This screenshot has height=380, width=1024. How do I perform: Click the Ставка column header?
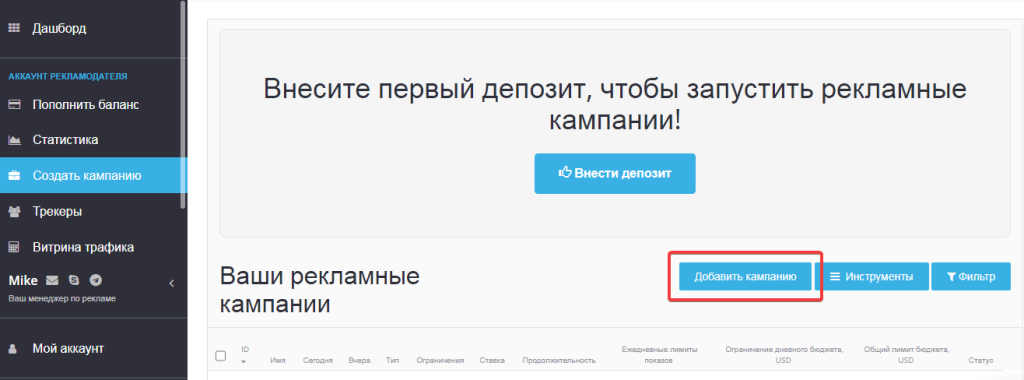coord(492,360)
